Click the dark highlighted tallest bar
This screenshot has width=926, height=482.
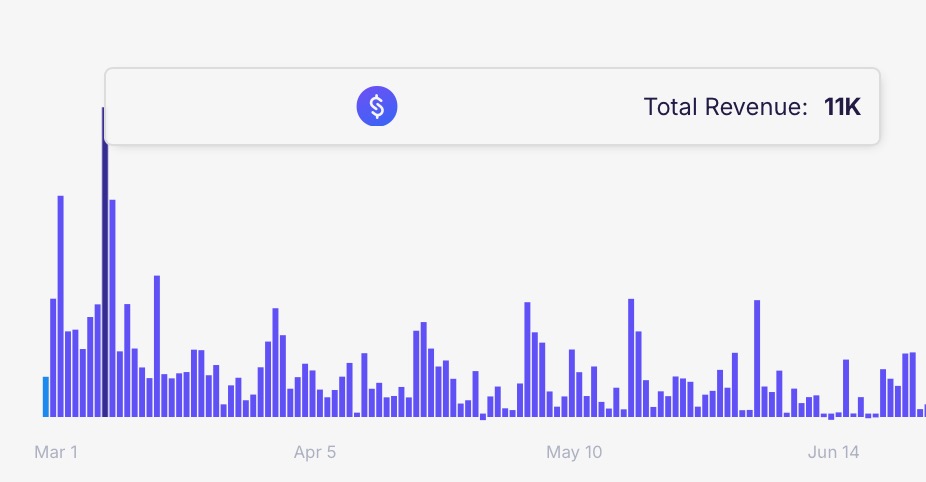(x=105, y=262)
